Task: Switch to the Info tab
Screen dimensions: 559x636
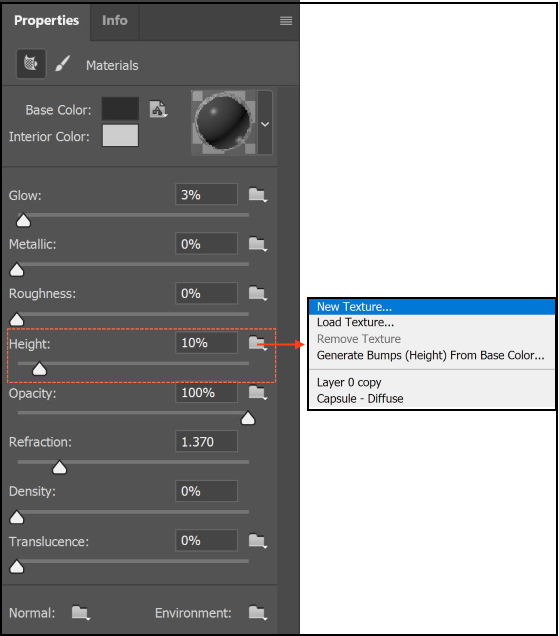Action: click(x=114, y=20)
